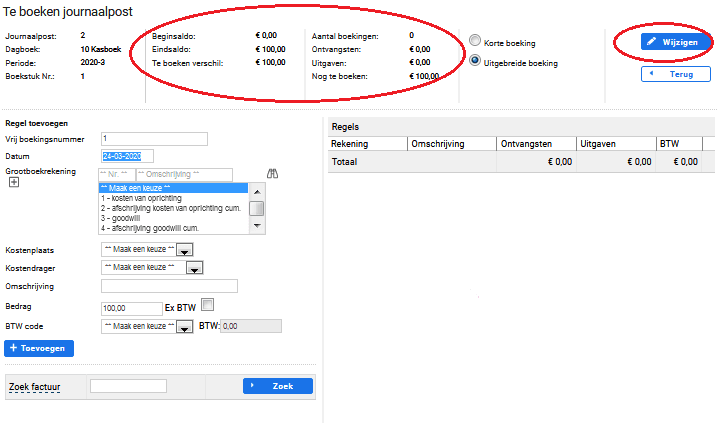The image size is (717, 424).
Task: Select '4 - afschrijving goodwill cum.' entry
Action: (173, 228)
